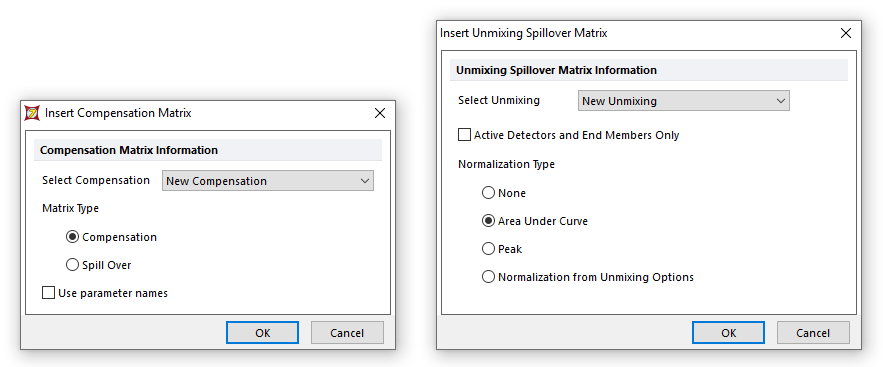The height and width of the screenshot is (367, 883).
Task: Click the FCS Express icon in Insert Compensation Matrix title bar
Action: tap(33, 113)
